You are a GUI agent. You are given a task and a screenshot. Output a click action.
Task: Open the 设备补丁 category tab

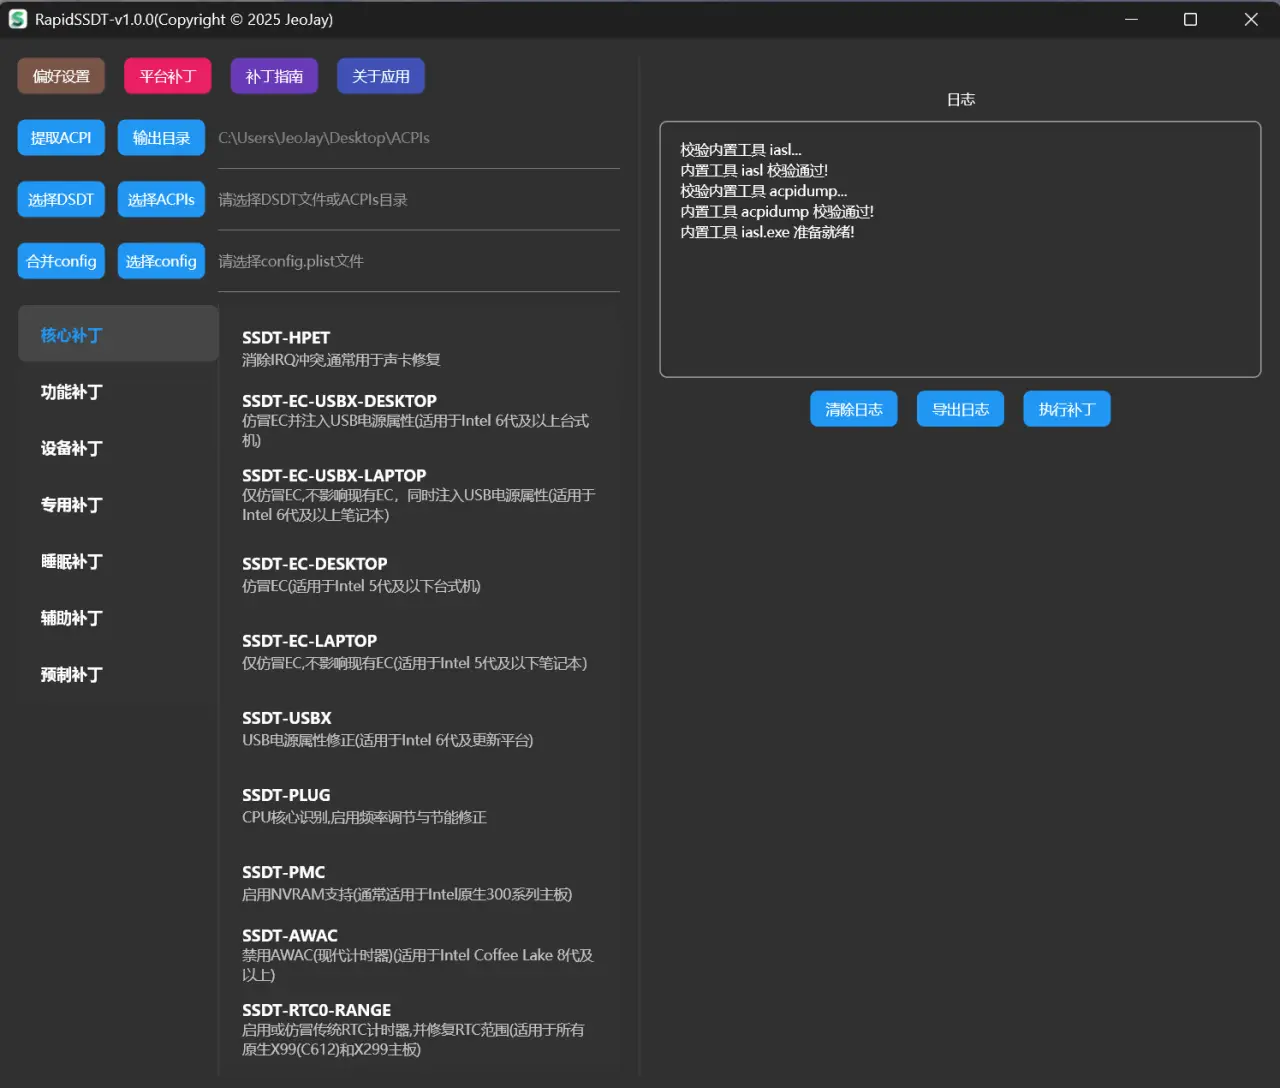coord(71,448)
